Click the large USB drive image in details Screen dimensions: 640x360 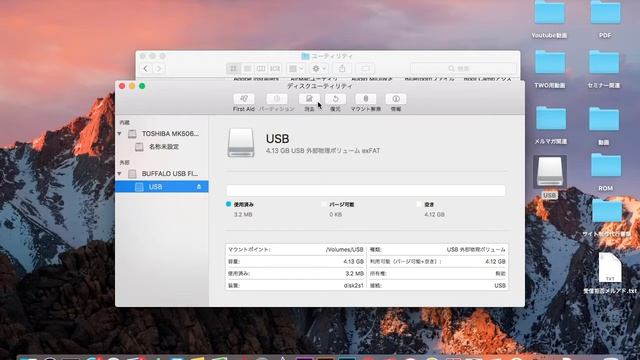241,143
